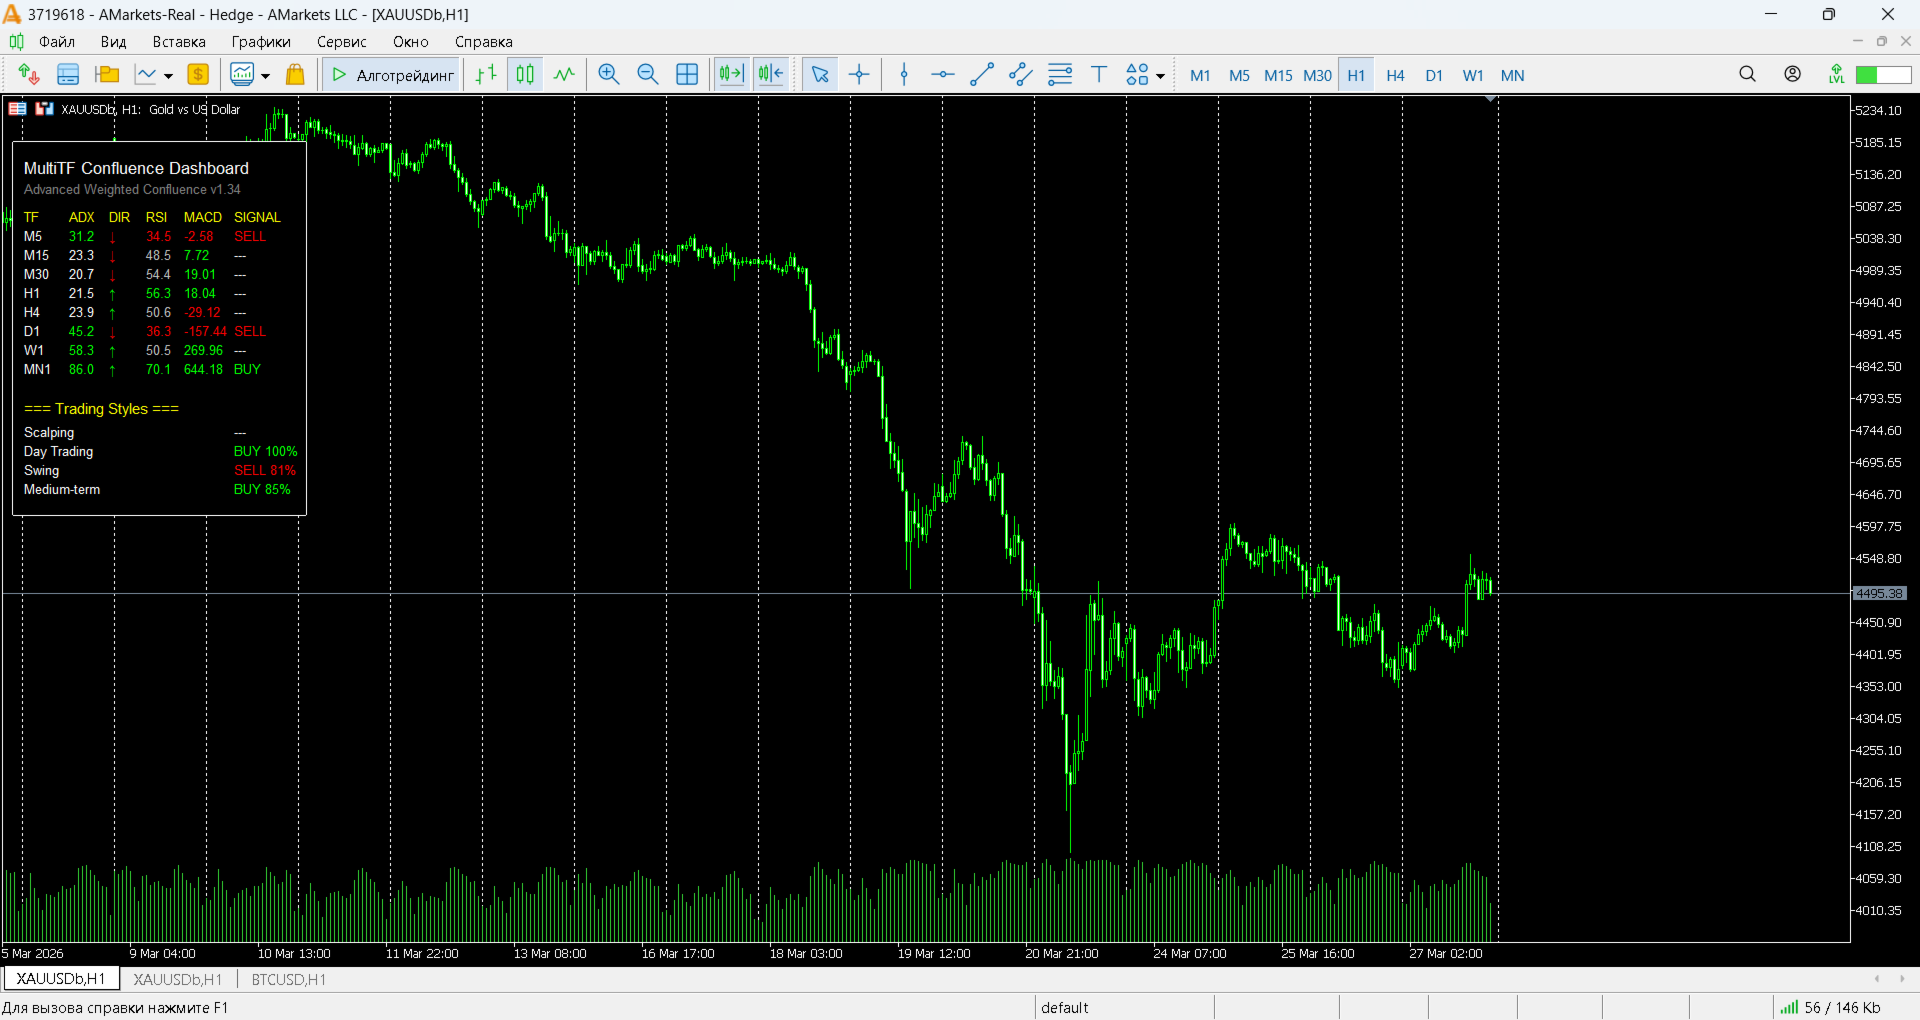Open the Вид menu

pos(113,42)
